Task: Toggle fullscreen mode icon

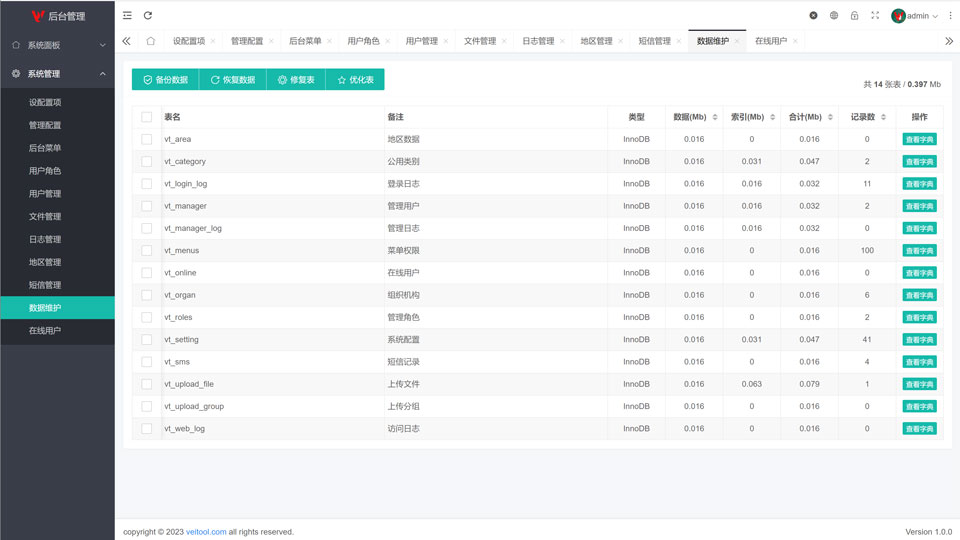Action: click(x=875, y=16)
